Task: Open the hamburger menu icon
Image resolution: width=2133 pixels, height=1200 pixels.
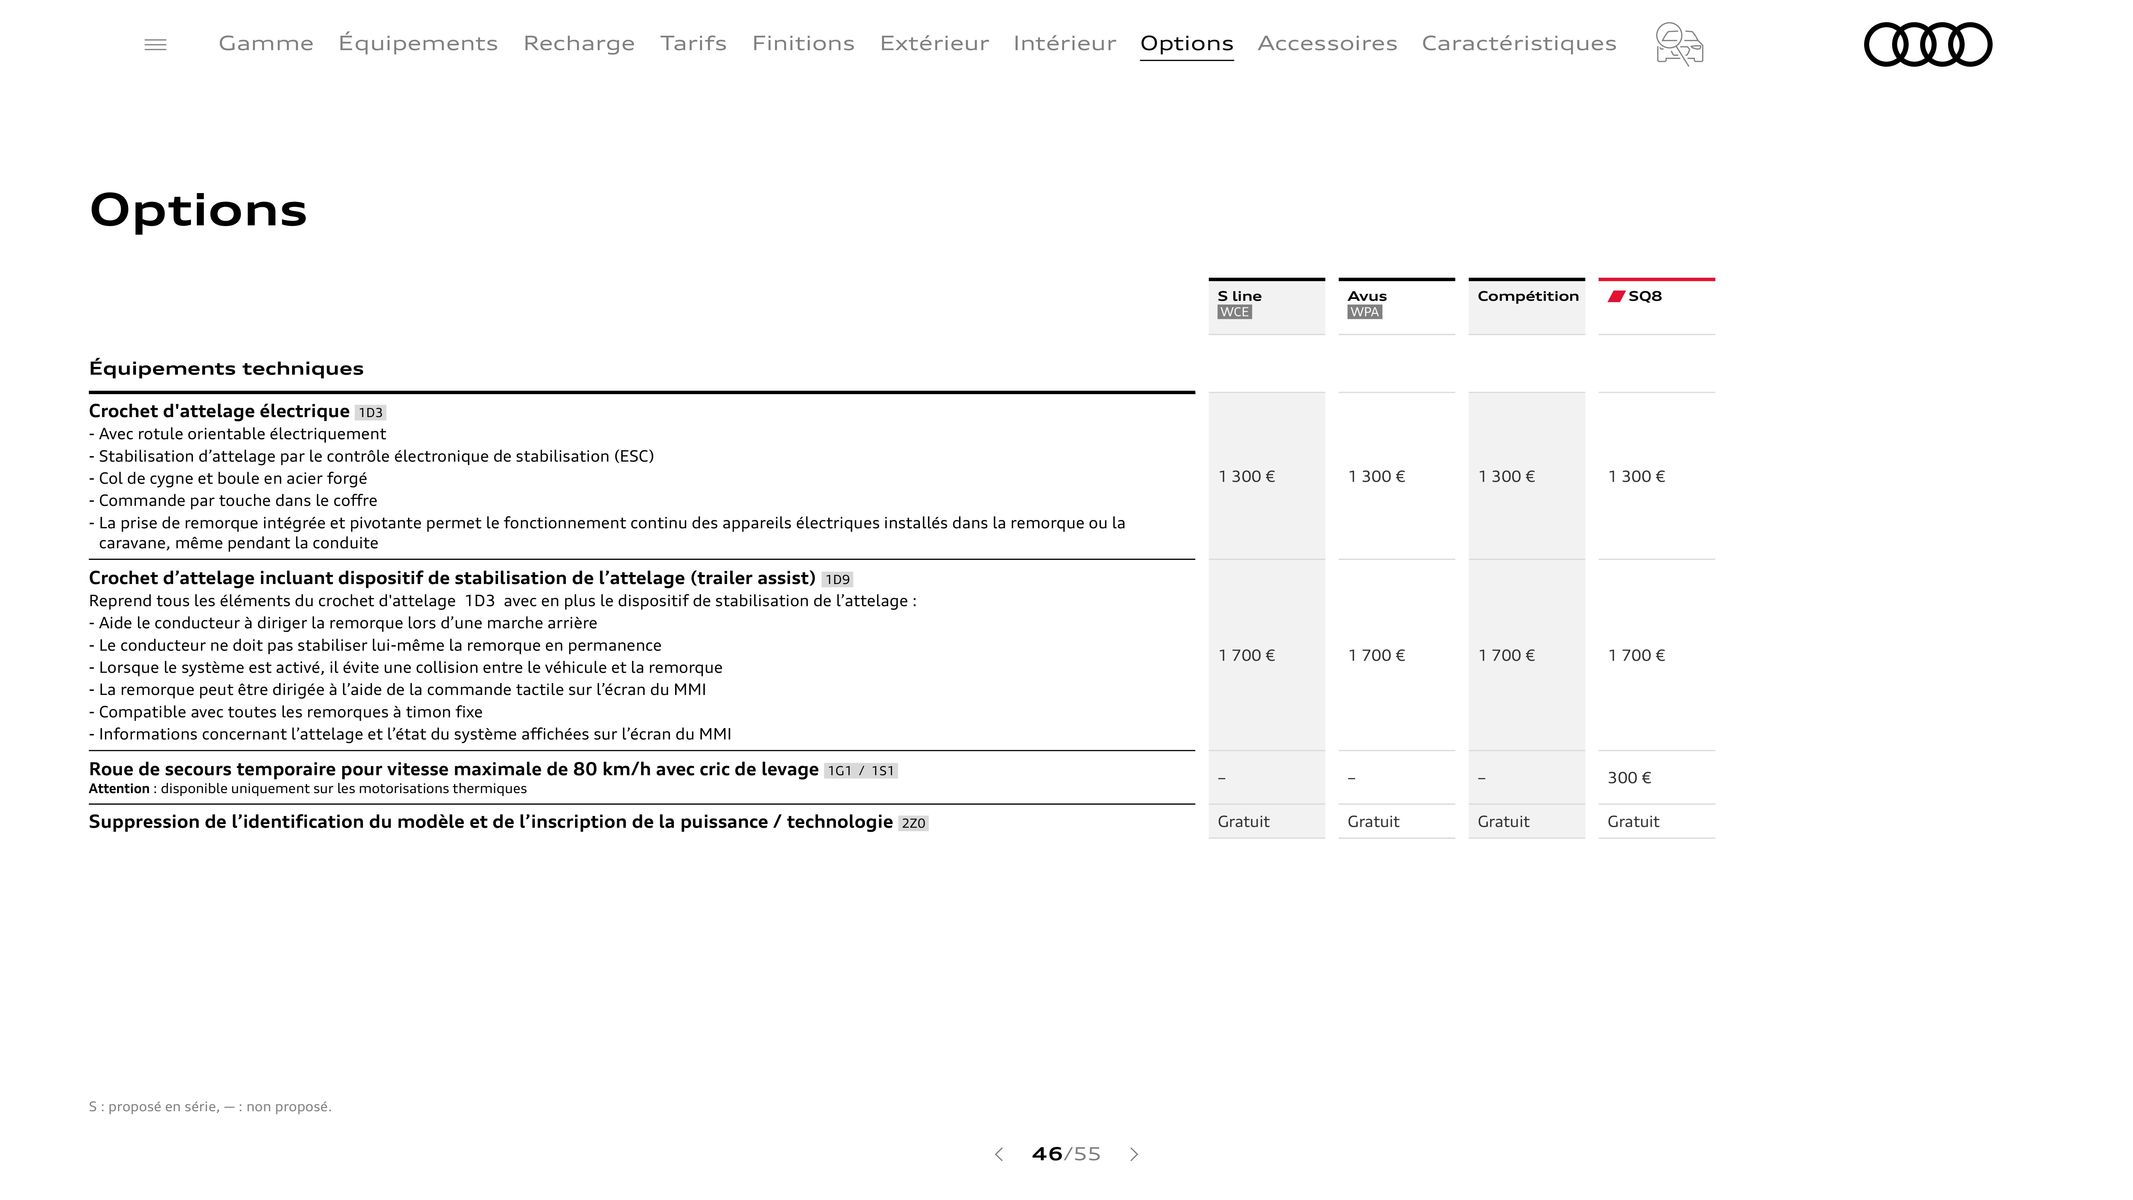Action: (155, 44)
